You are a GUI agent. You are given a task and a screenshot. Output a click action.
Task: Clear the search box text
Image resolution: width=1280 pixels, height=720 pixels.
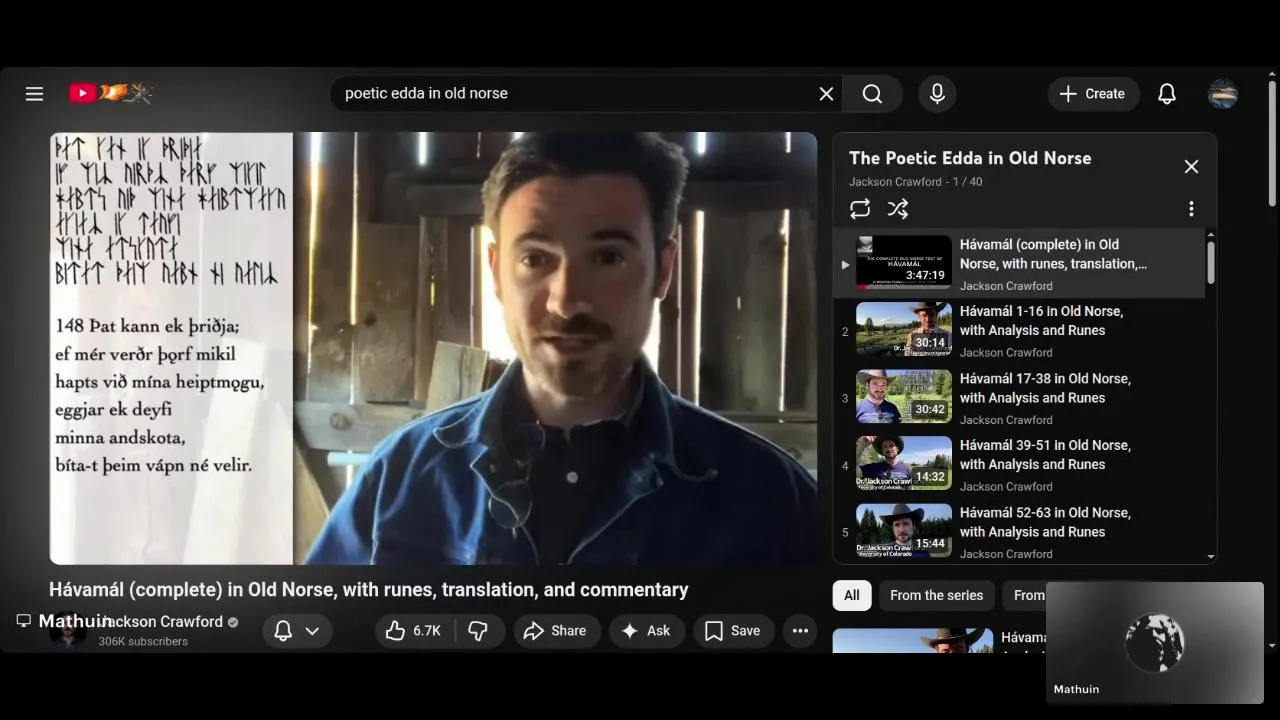pos(826,93)
